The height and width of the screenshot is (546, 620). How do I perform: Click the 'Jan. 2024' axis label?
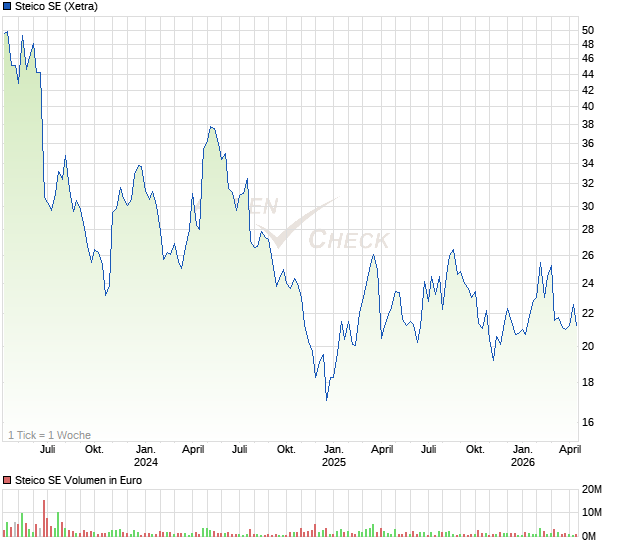[146, 456]
